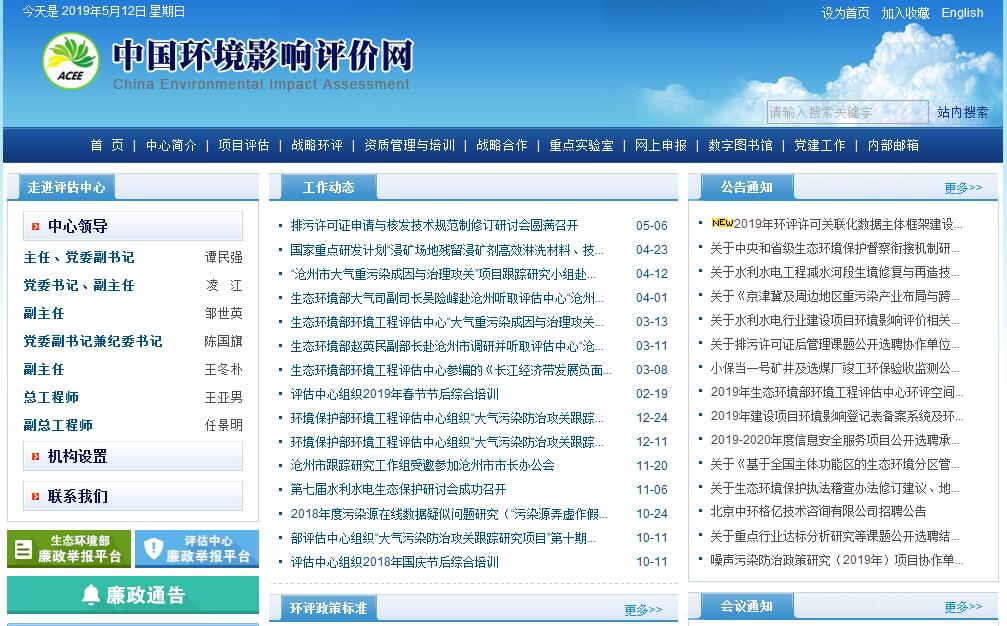Click the yellow NEW badge in 公告通知

click(x=722, y=224)
